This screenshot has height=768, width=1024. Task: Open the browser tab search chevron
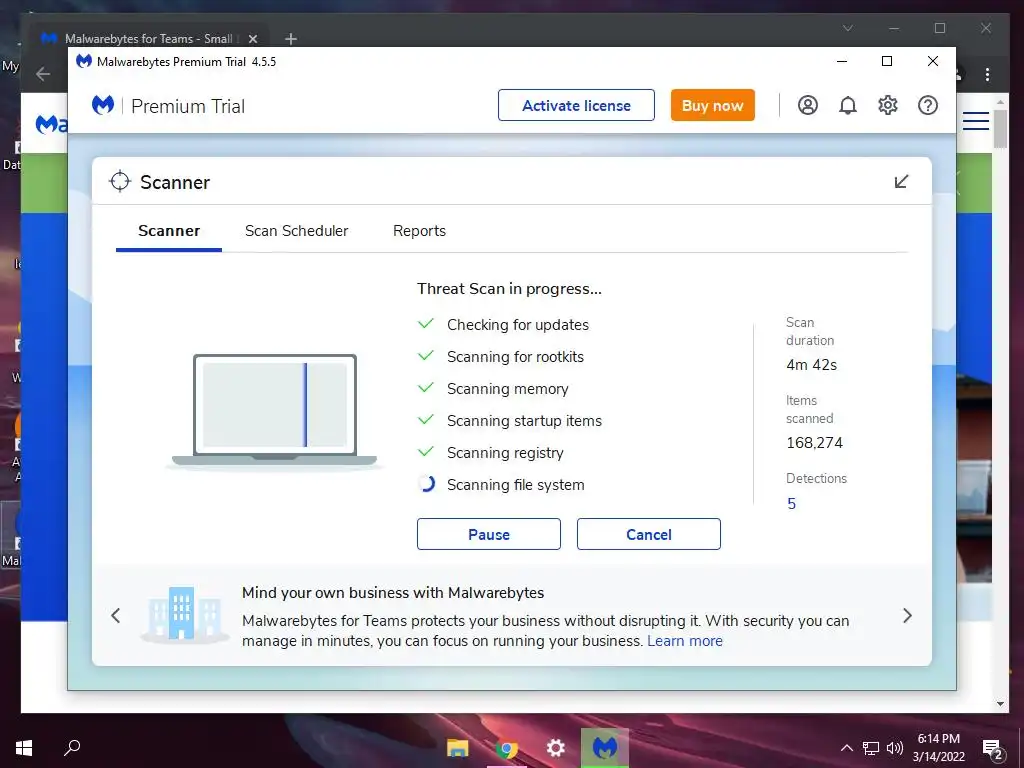coord(848,28)
